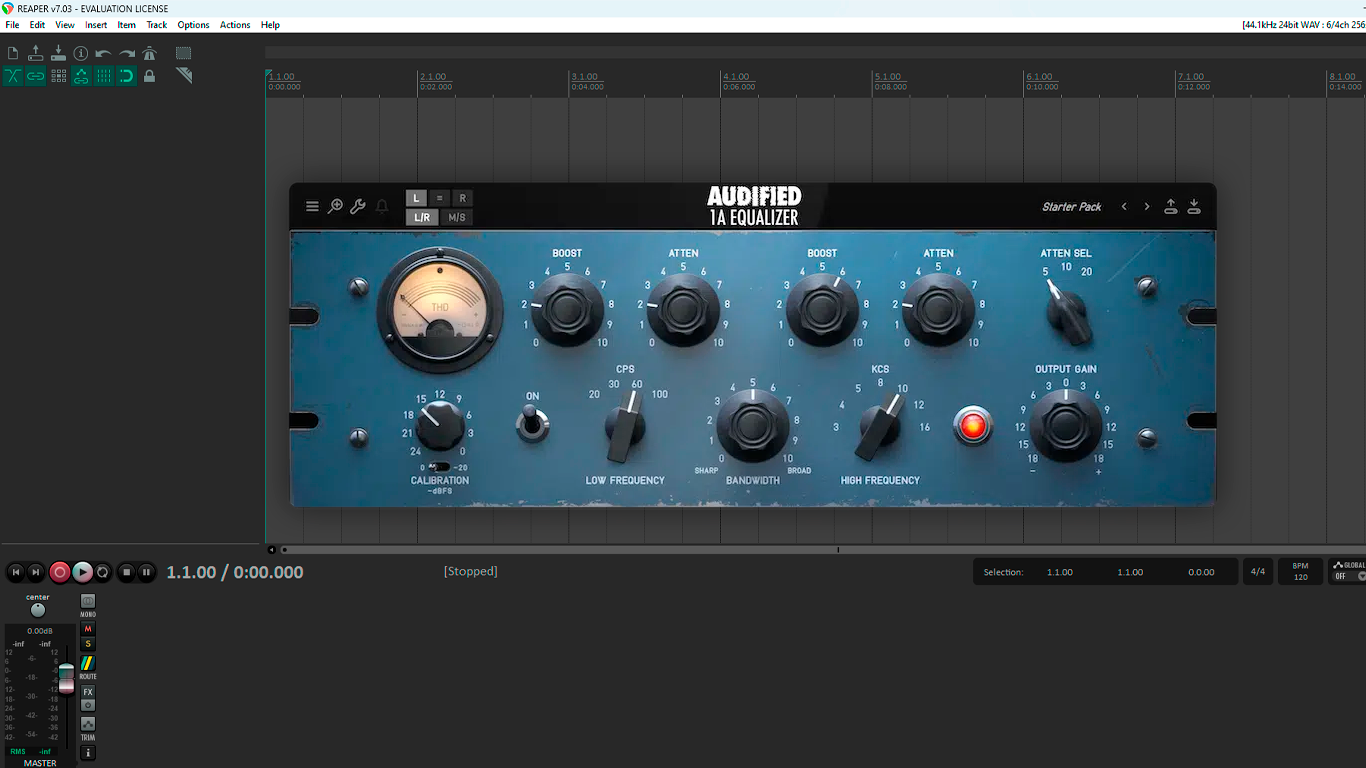Screen dimensions: 1366x768
Task: Click the high frequency ATTEN knob
Action: pyautogui.click(x=938, y=309)
